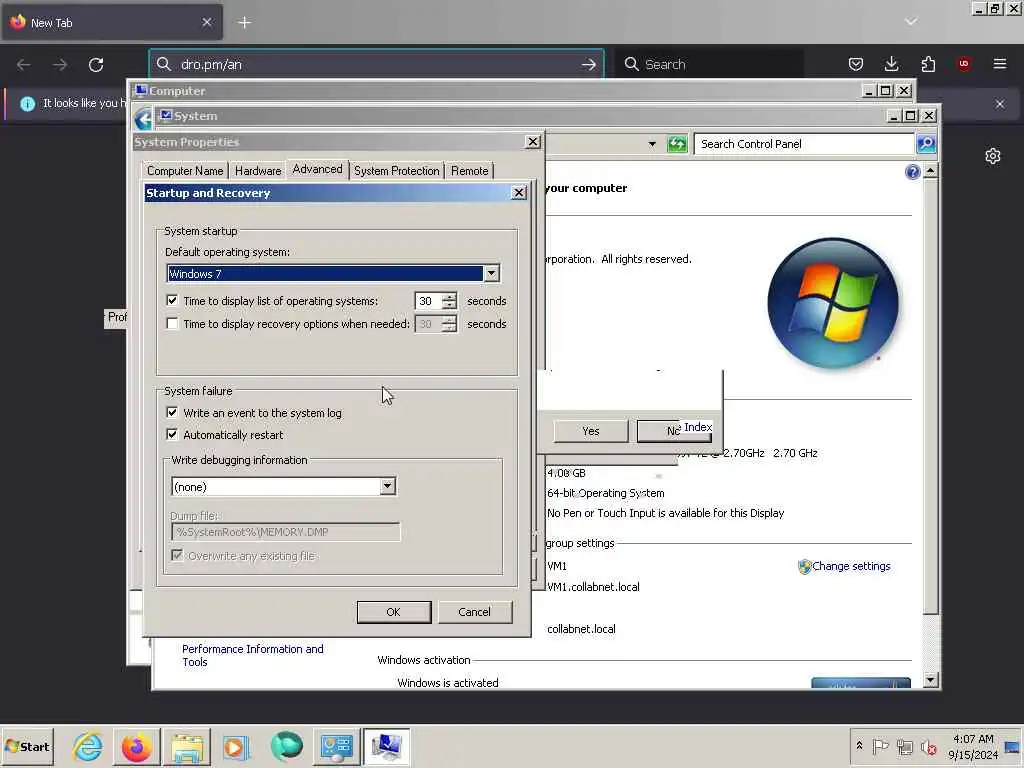Click the System window back arrow
Viewport: 1024px width, 768px height.
pyautogui.click(x=142, y=120)
